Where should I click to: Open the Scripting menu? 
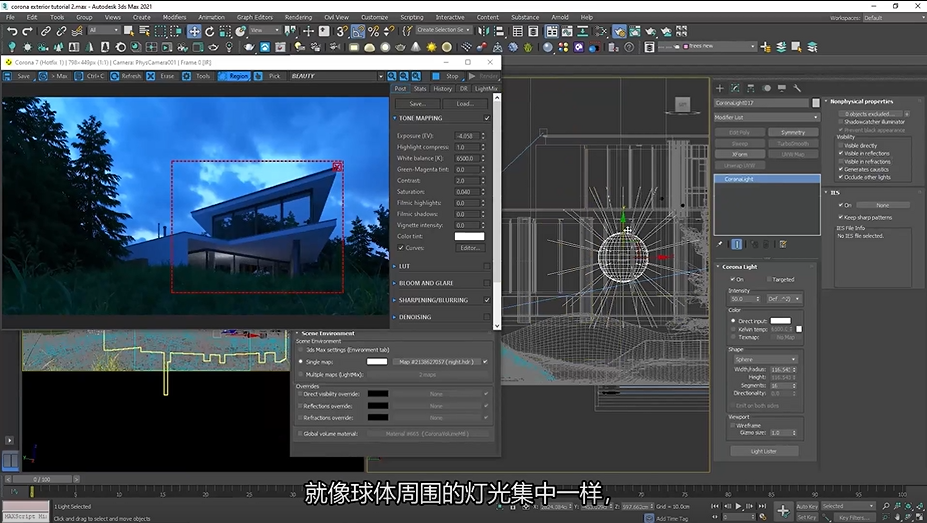[411, 17]
